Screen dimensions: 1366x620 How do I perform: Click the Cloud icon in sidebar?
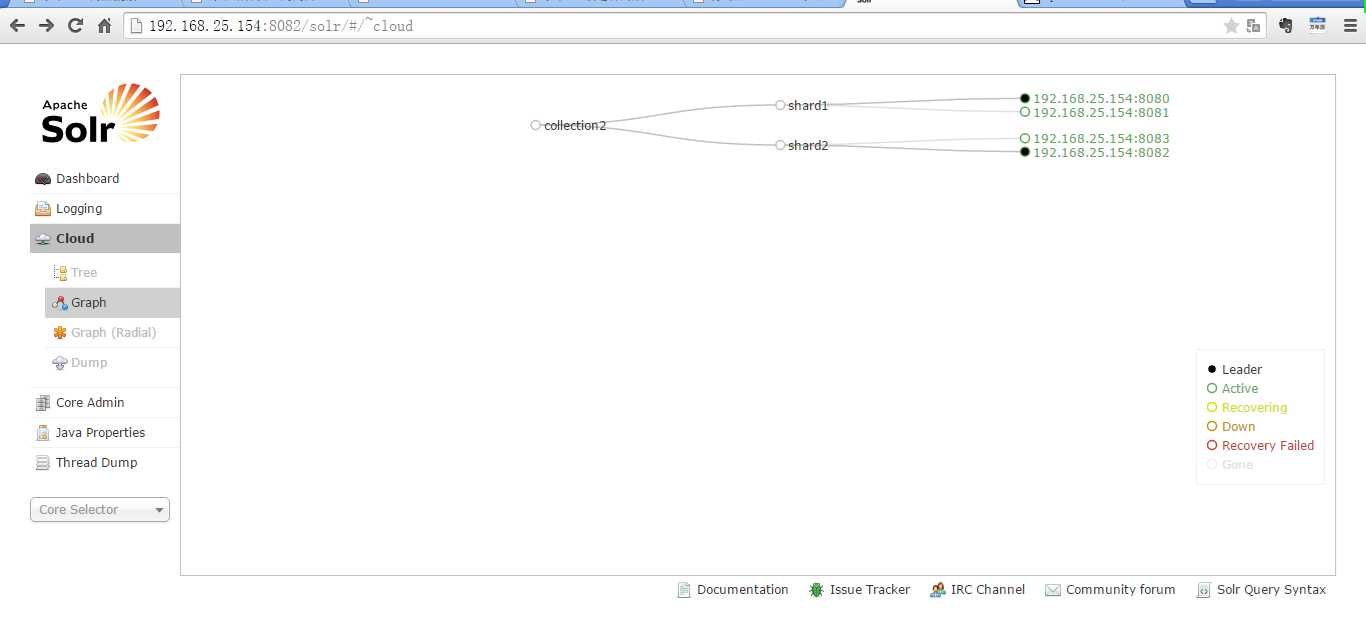tap(42, 239)
